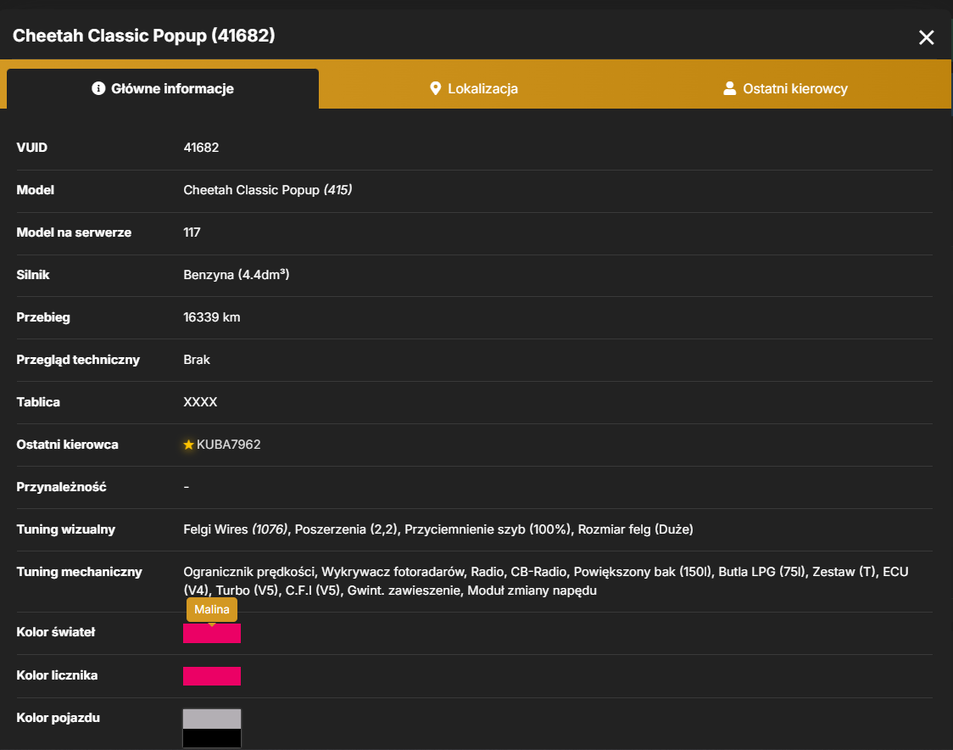
Task: Click the VUID value 41682
Action: [201, 148]
